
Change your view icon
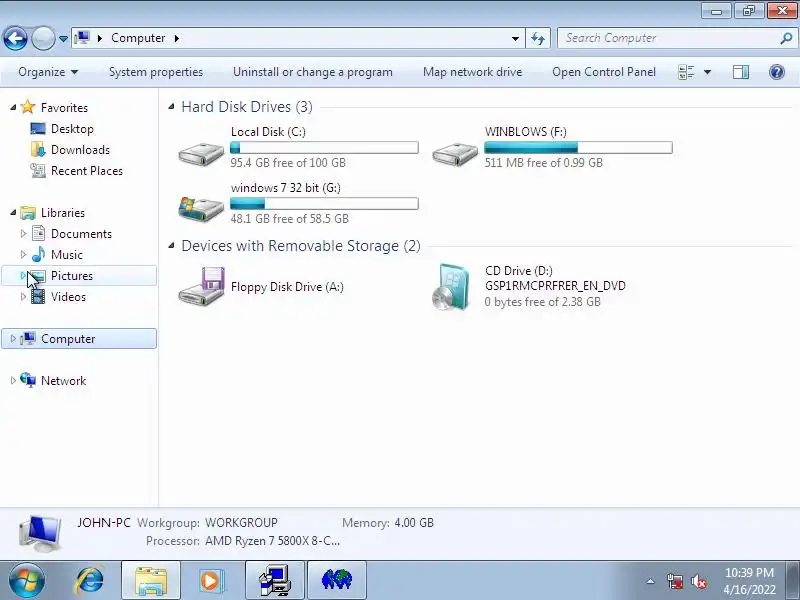click(x=686, y=72)
